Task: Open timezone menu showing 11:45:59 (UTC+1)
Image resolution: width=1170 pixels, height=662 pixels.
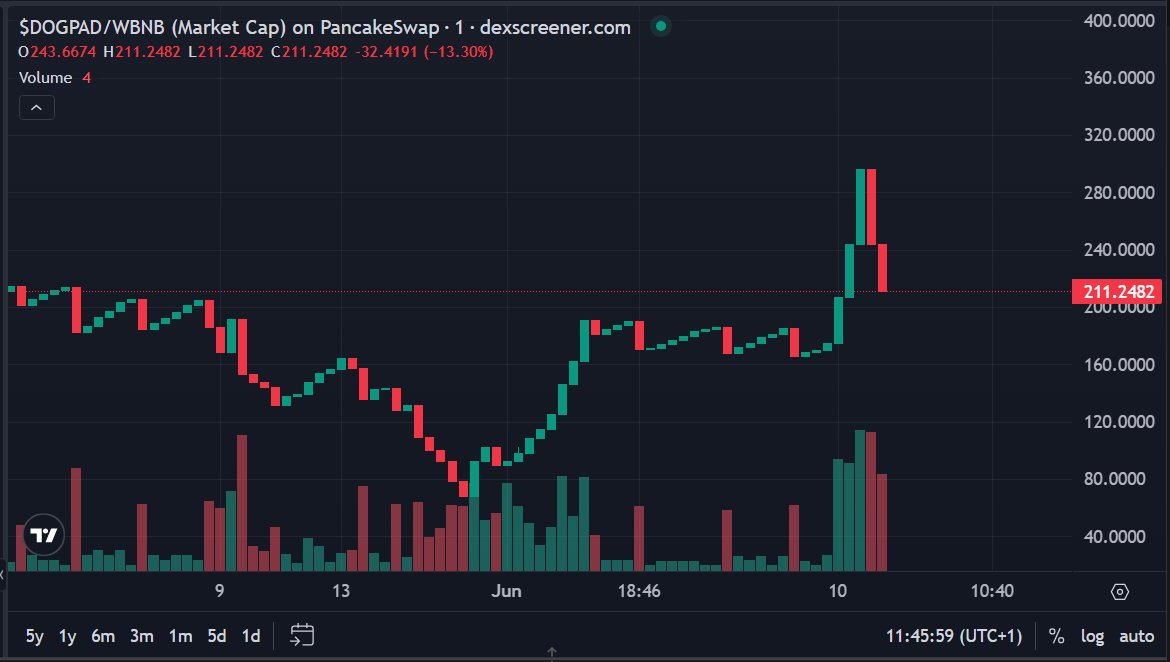Action: point(954,636)
